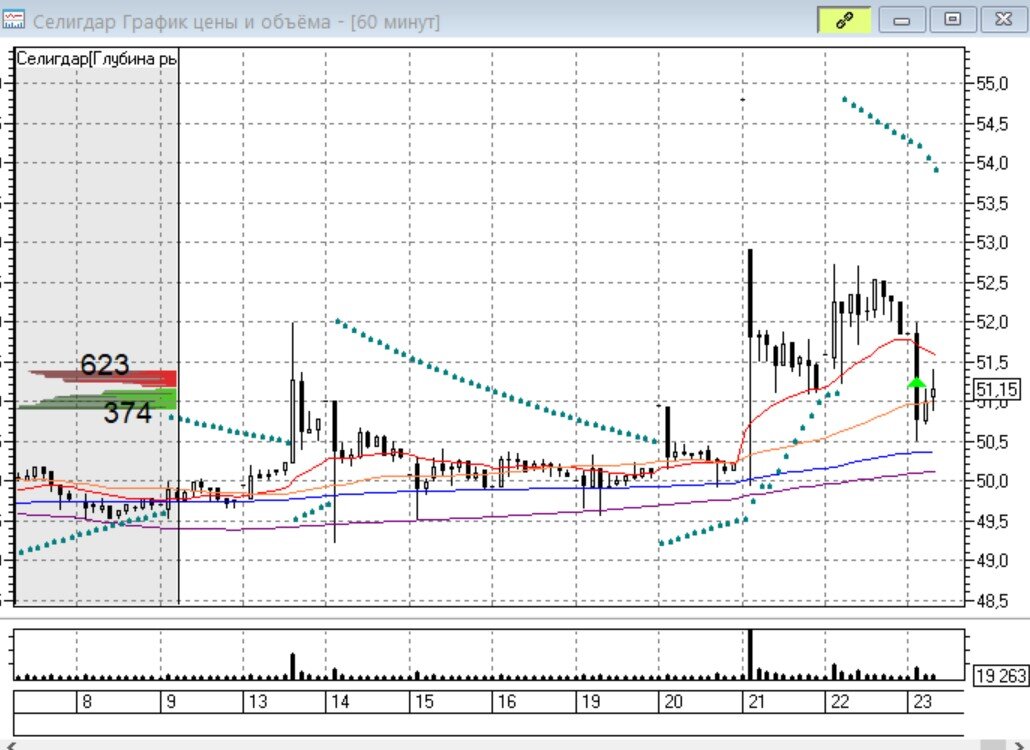
Task: Click the 49,0 price axis label
Action: [x=992, y=561]
